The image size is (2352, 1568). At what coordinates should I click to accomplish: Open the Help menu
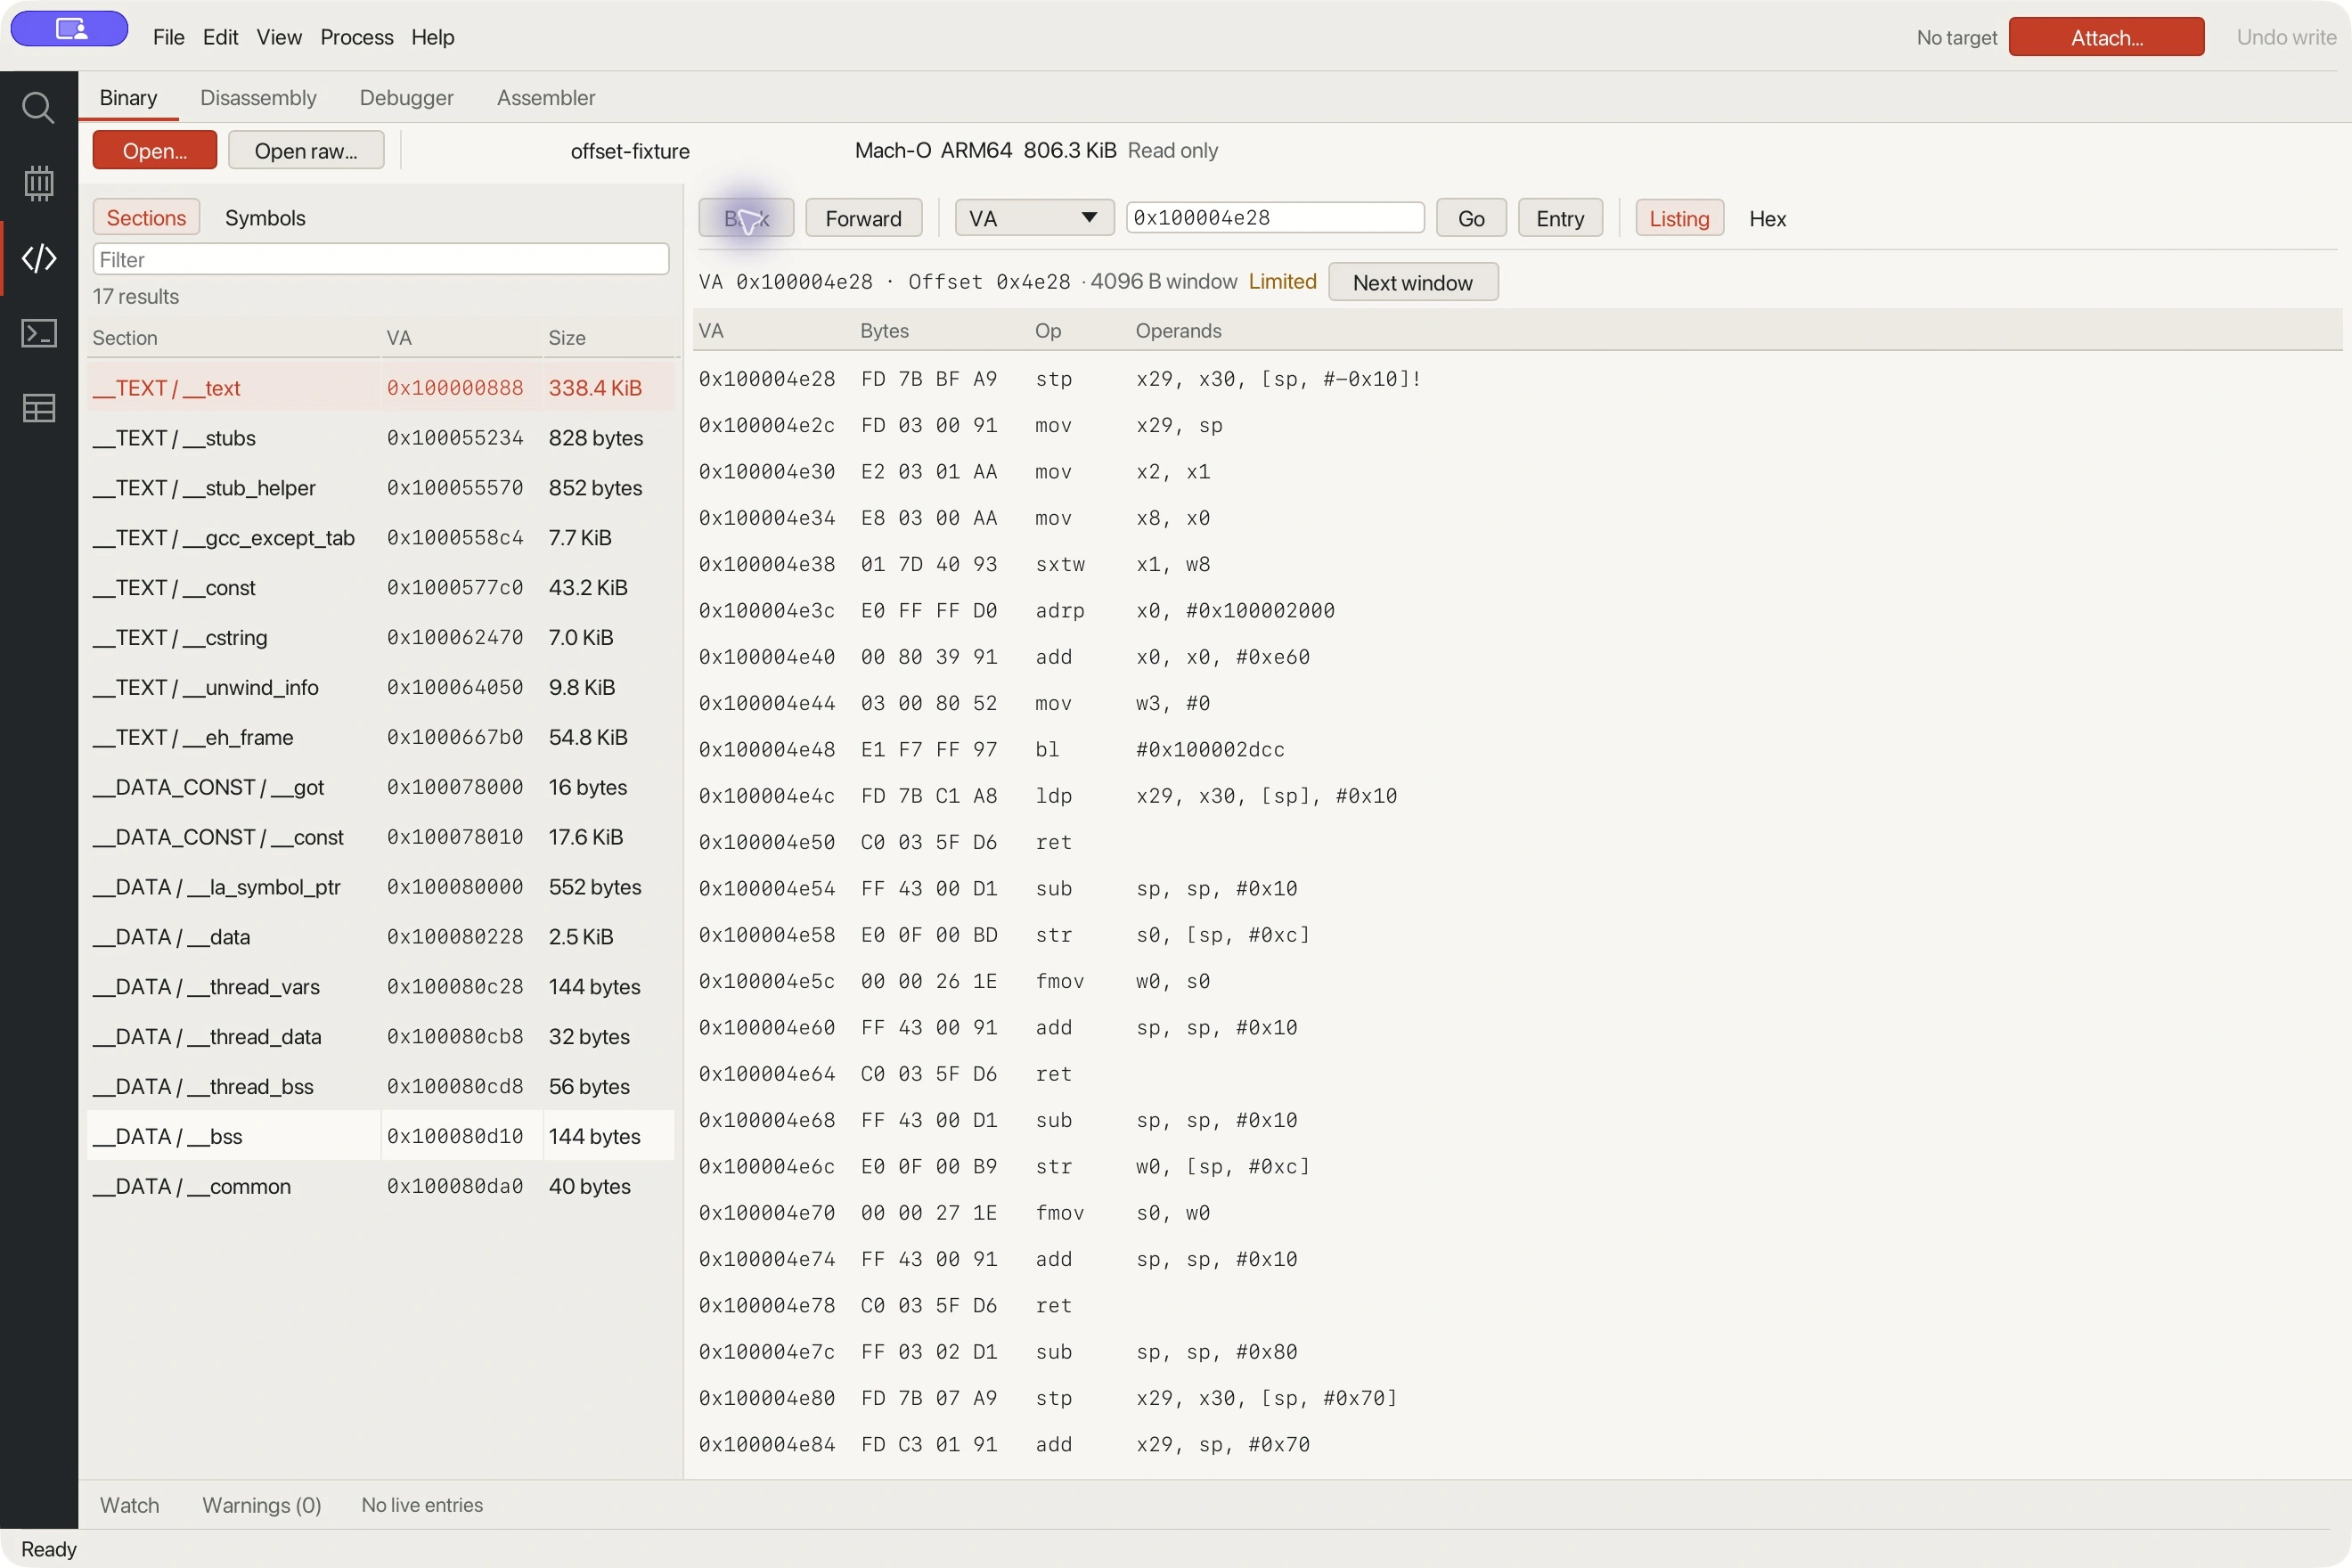click(x=432, y=37)
